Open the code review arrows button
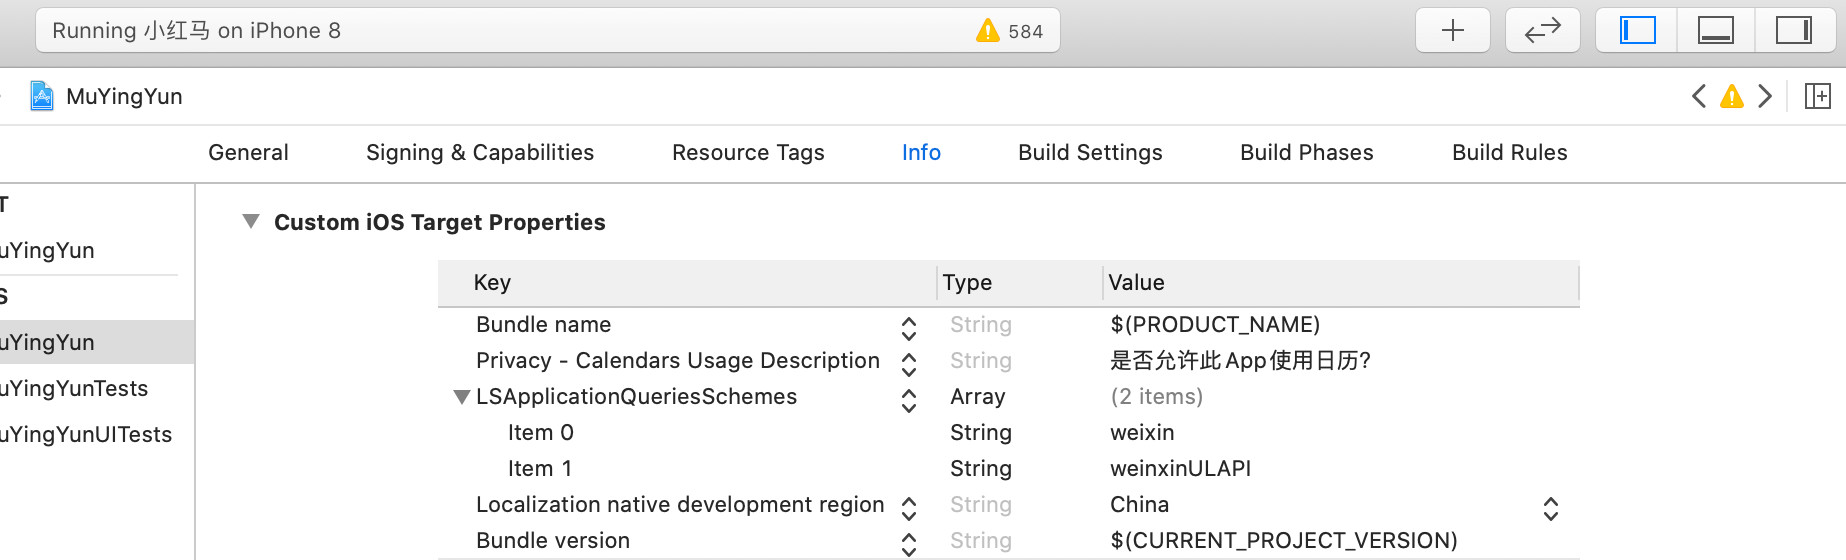This screenshot has height=560, width=1846. (1542, 31)
